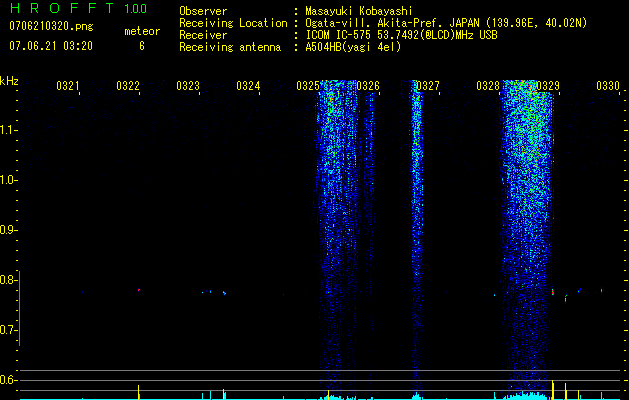Screen dimensions: 629x400
Task: Click the 0.6 kHz frequency label
Action: [x=7, y=380]
